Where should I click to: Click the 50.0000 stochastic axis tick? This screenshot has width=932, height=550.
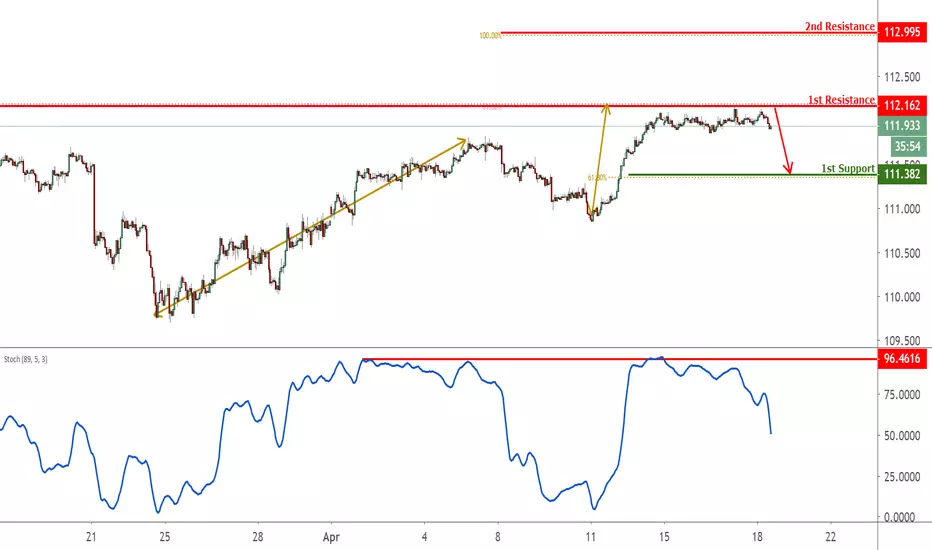[x=902, y=436]
